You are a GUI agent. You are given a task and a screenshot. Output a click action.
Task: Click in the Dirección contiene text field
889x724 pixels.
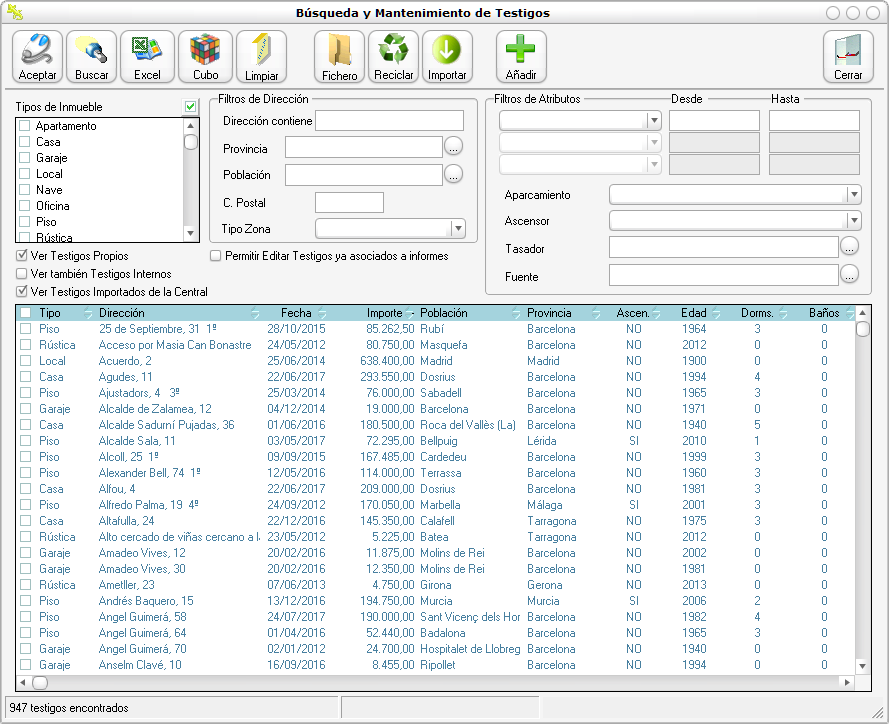tap(389, 121)
